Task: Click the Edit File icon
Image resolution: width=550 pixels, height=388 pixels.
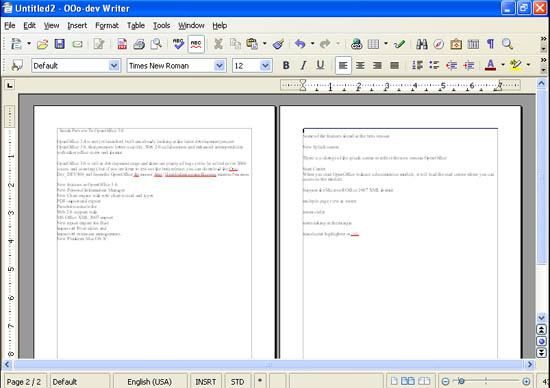Action: click(99, 44)
